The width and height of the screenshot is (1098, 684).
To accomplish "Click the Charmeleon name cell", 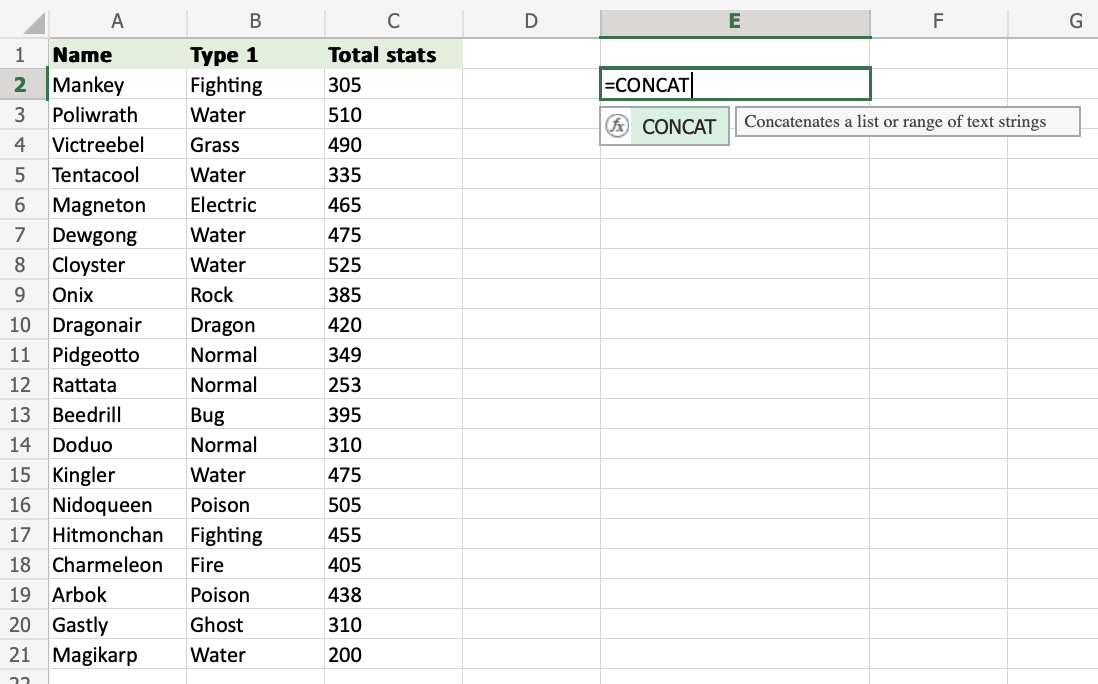I will click(x=117, y=565).
